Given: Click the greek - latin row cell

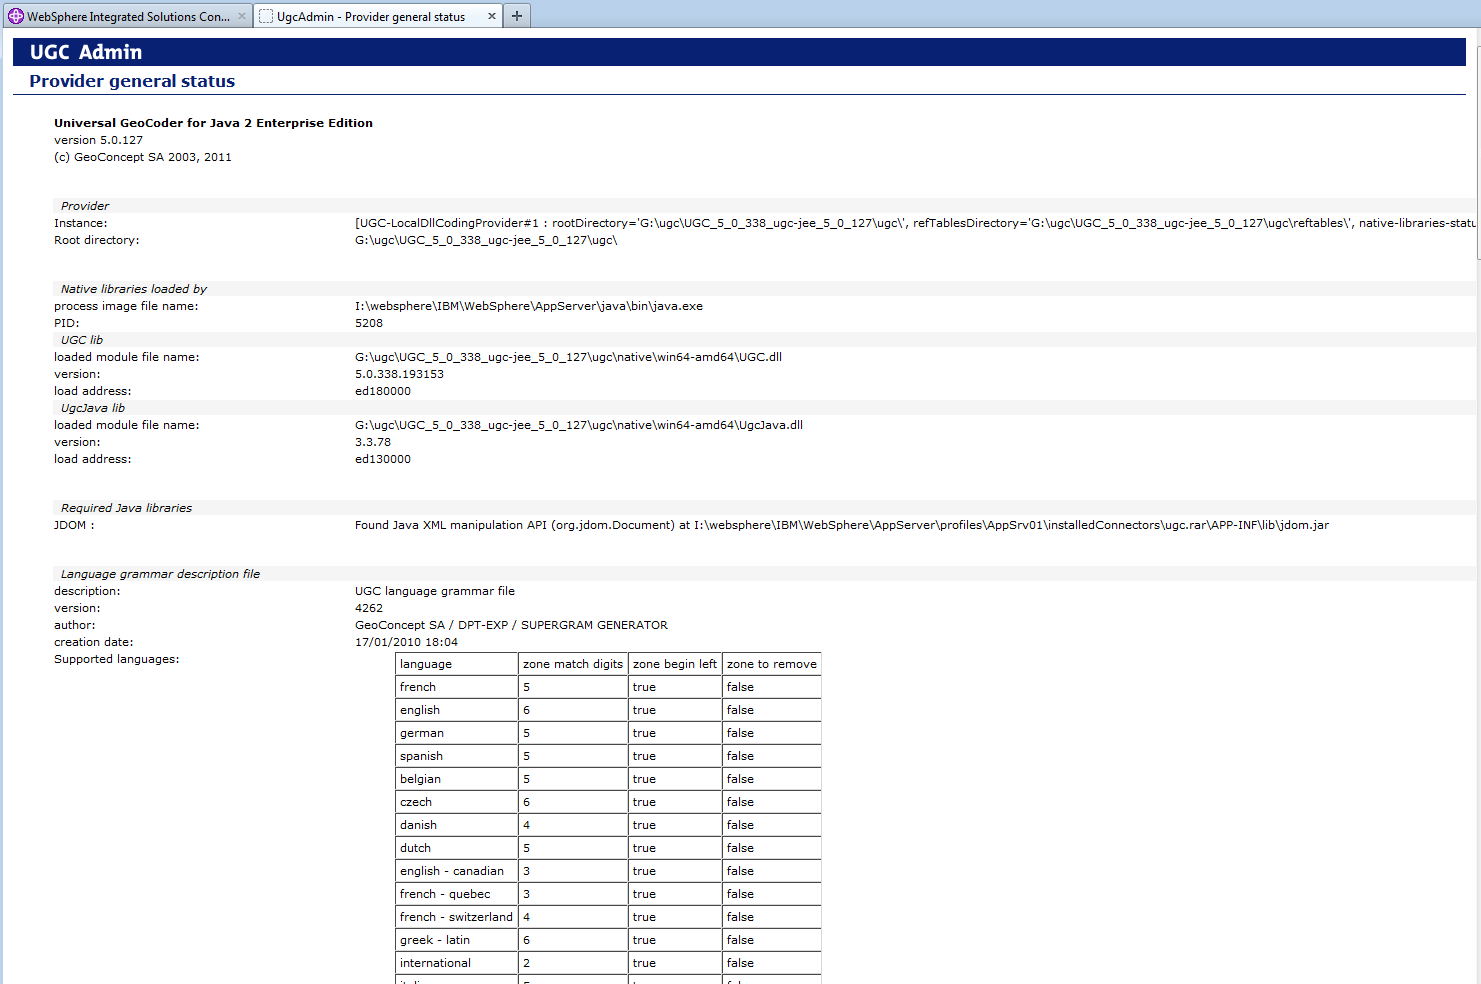Looking at the screenshot, I should tap(456, 940).
